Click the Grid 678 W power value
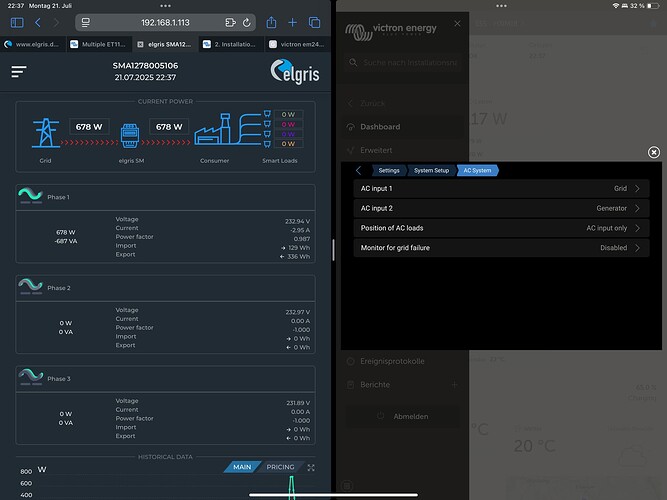Viewport: 667px width, 500px height. coord(89,127)
